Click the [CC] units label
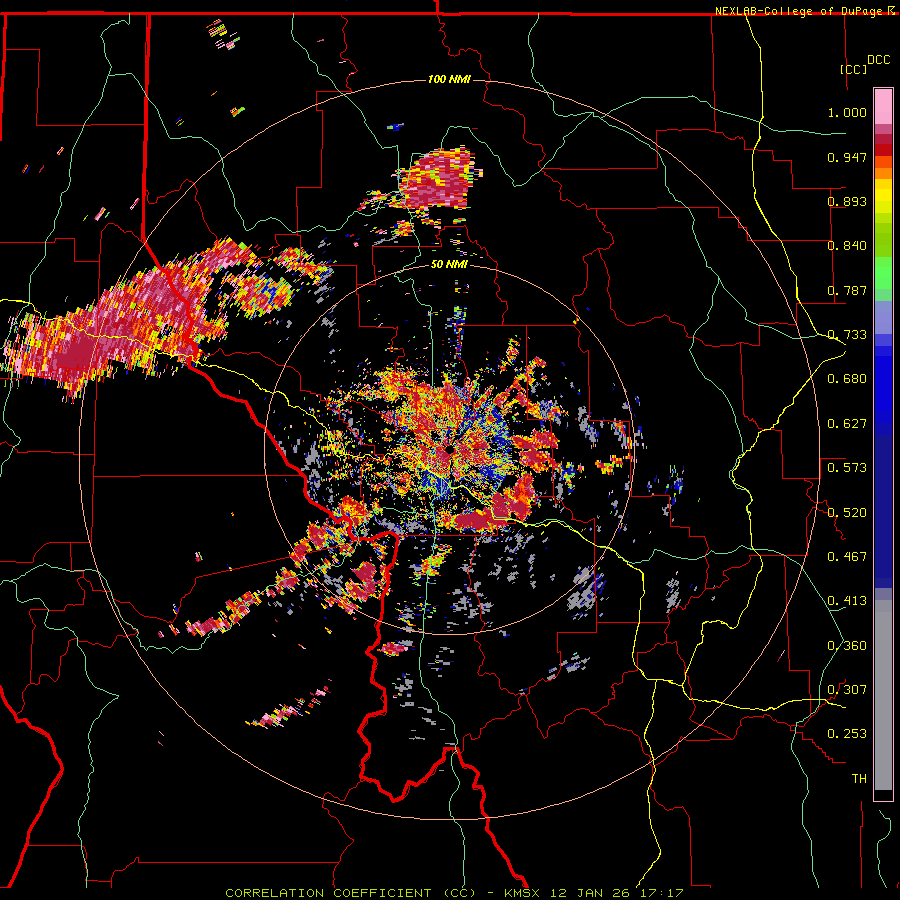 tap(854, 69)
